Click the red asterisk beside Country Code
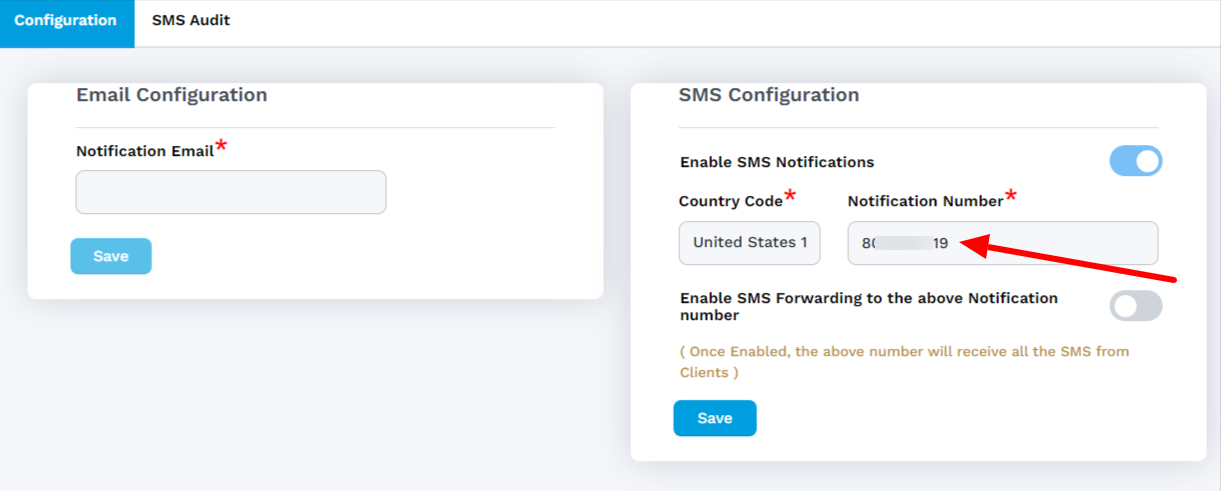 (x=790, y=195)
